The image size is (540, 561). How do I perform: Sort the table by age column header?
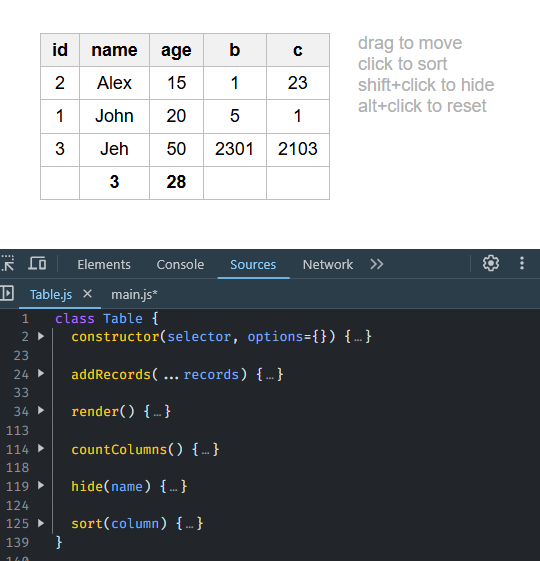[176, 50]
